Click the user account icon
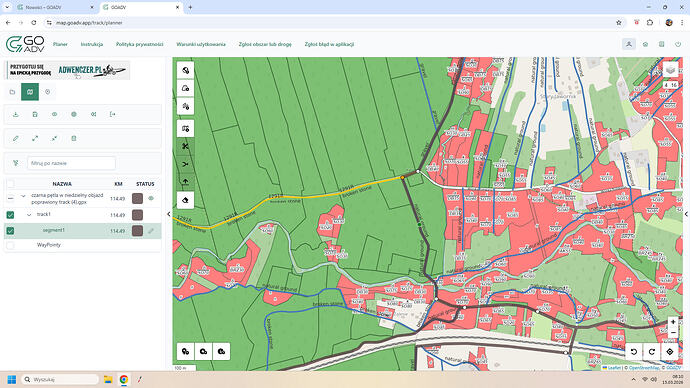Screen dimensions: 690x388 point(629,44)
